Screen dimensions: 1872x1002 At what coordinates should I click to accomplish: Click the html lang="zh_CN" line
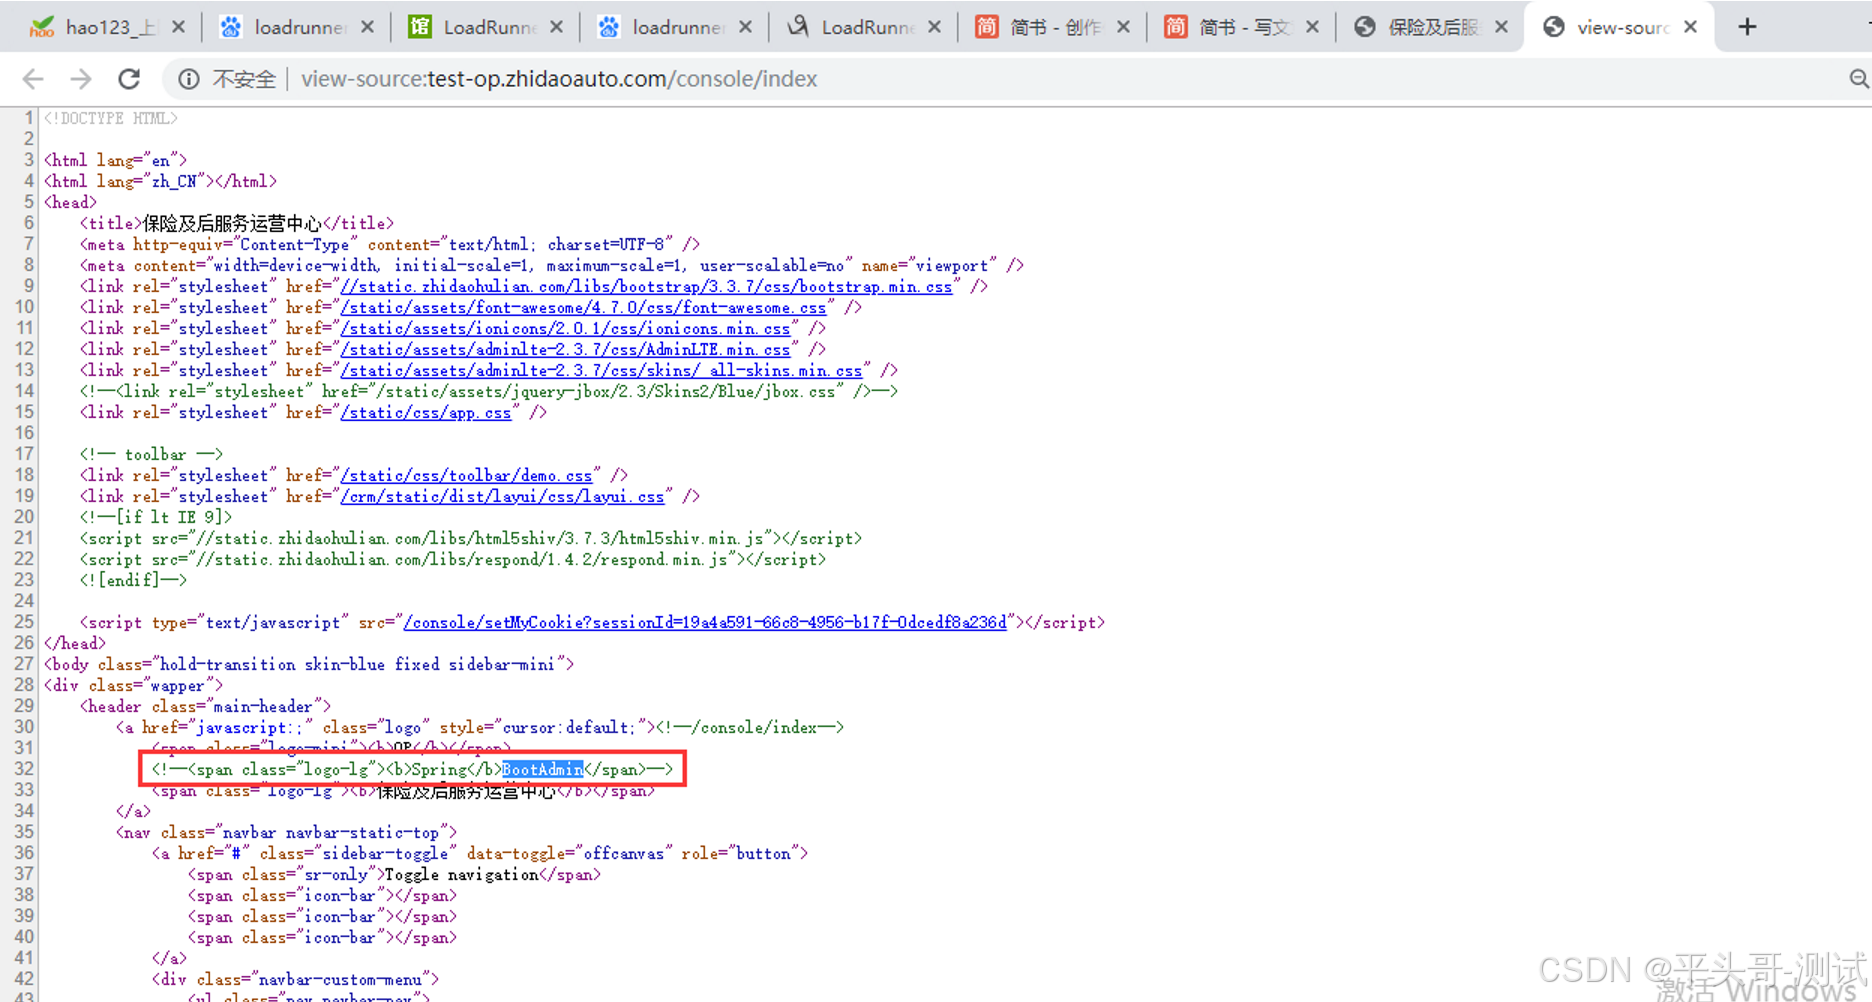pyautogui.click(x=160, y=182)
